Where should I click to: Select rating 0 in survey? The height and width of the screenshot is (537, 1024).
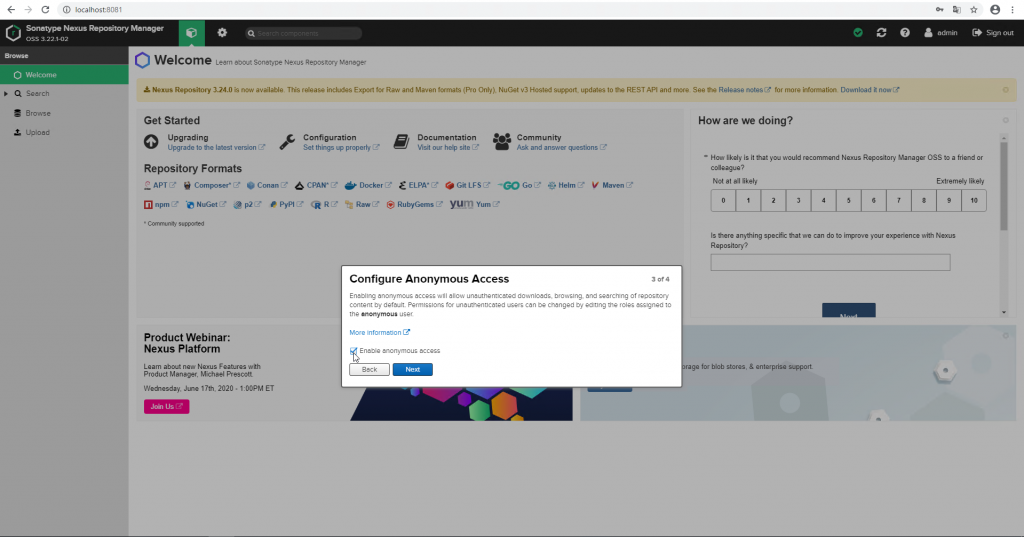click(x=723, y=201)
